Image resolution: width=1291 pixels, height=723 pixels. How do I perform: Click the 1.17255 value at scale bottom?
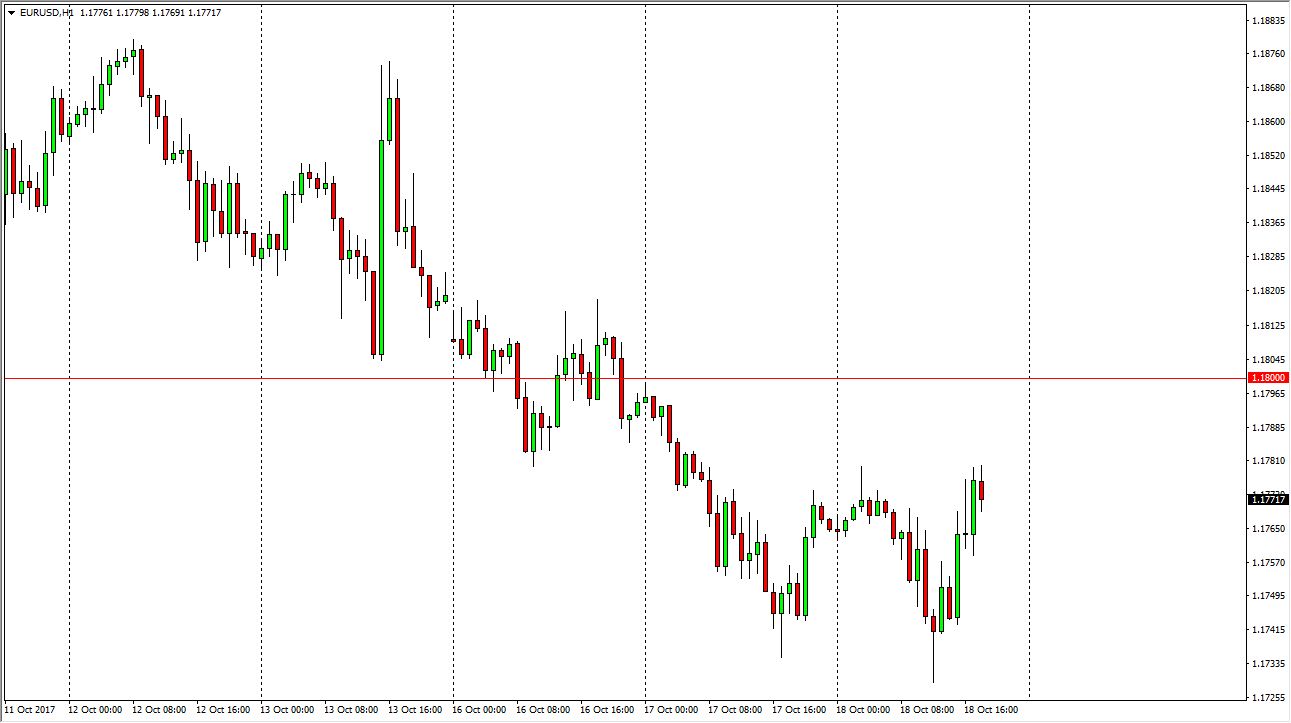pos(1268,697)
